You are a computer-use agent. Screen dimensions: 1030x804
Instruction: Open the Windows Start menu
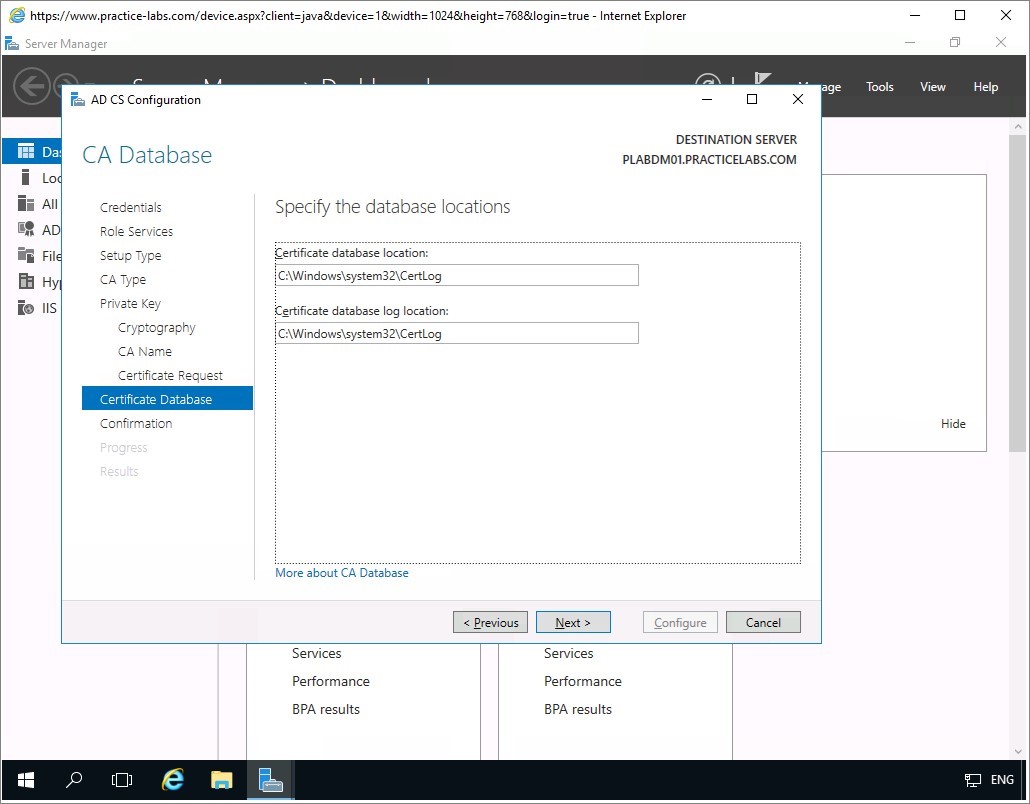pyautogui.click(x=26, y=780)
